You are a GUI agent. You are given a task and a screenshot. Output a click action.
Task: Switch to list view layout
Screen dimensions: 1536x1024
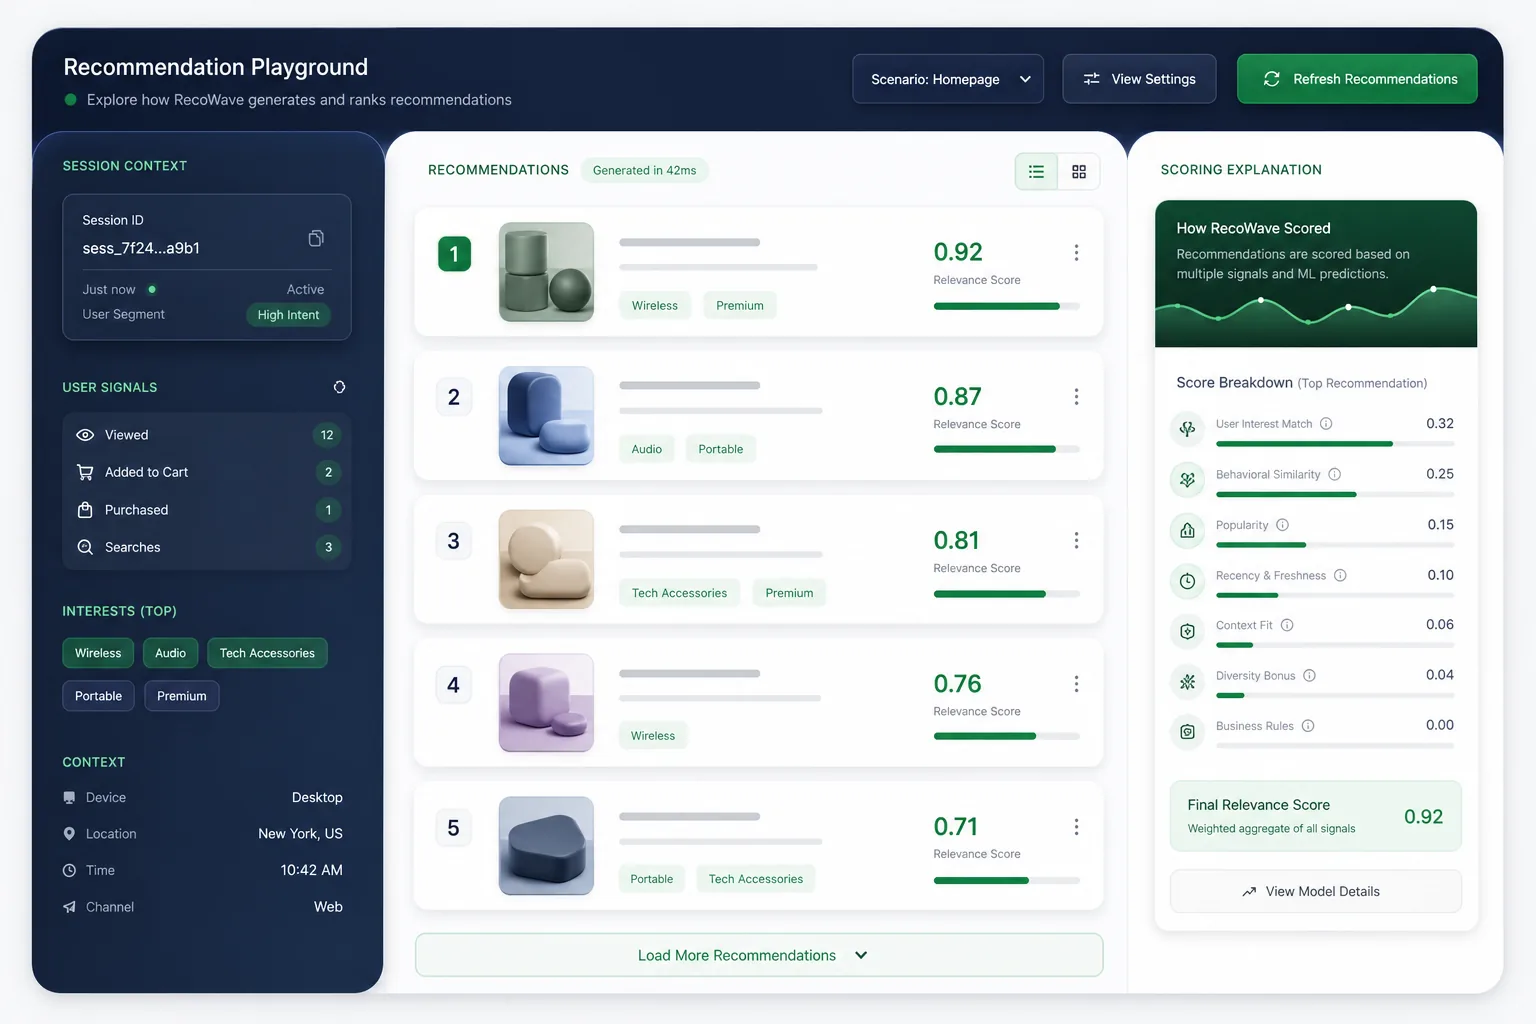(x=1036, y=172)
